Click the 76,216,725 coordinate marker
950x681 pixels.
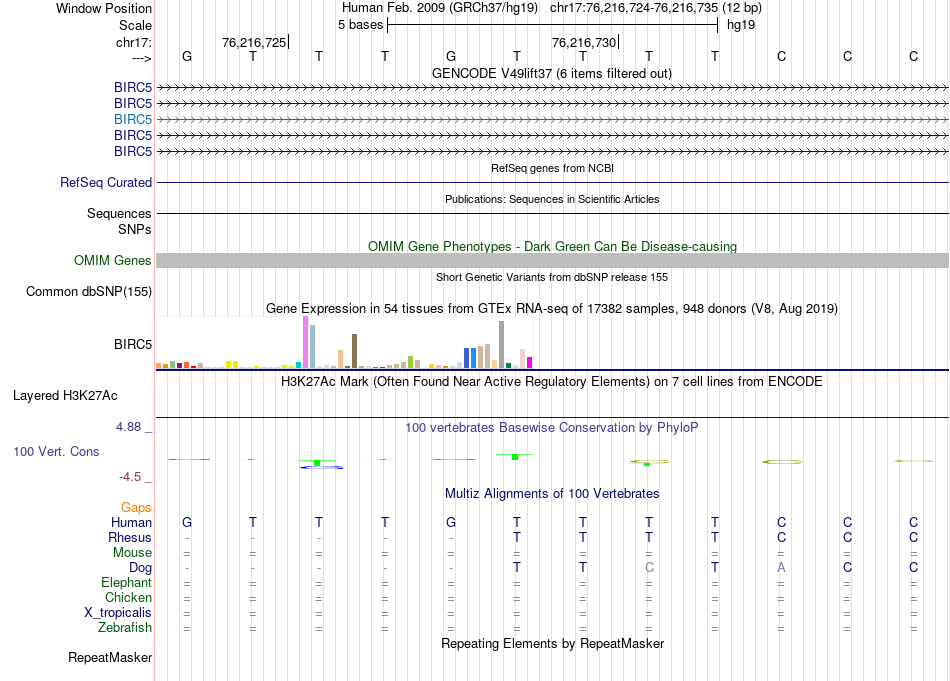(254, 42)
